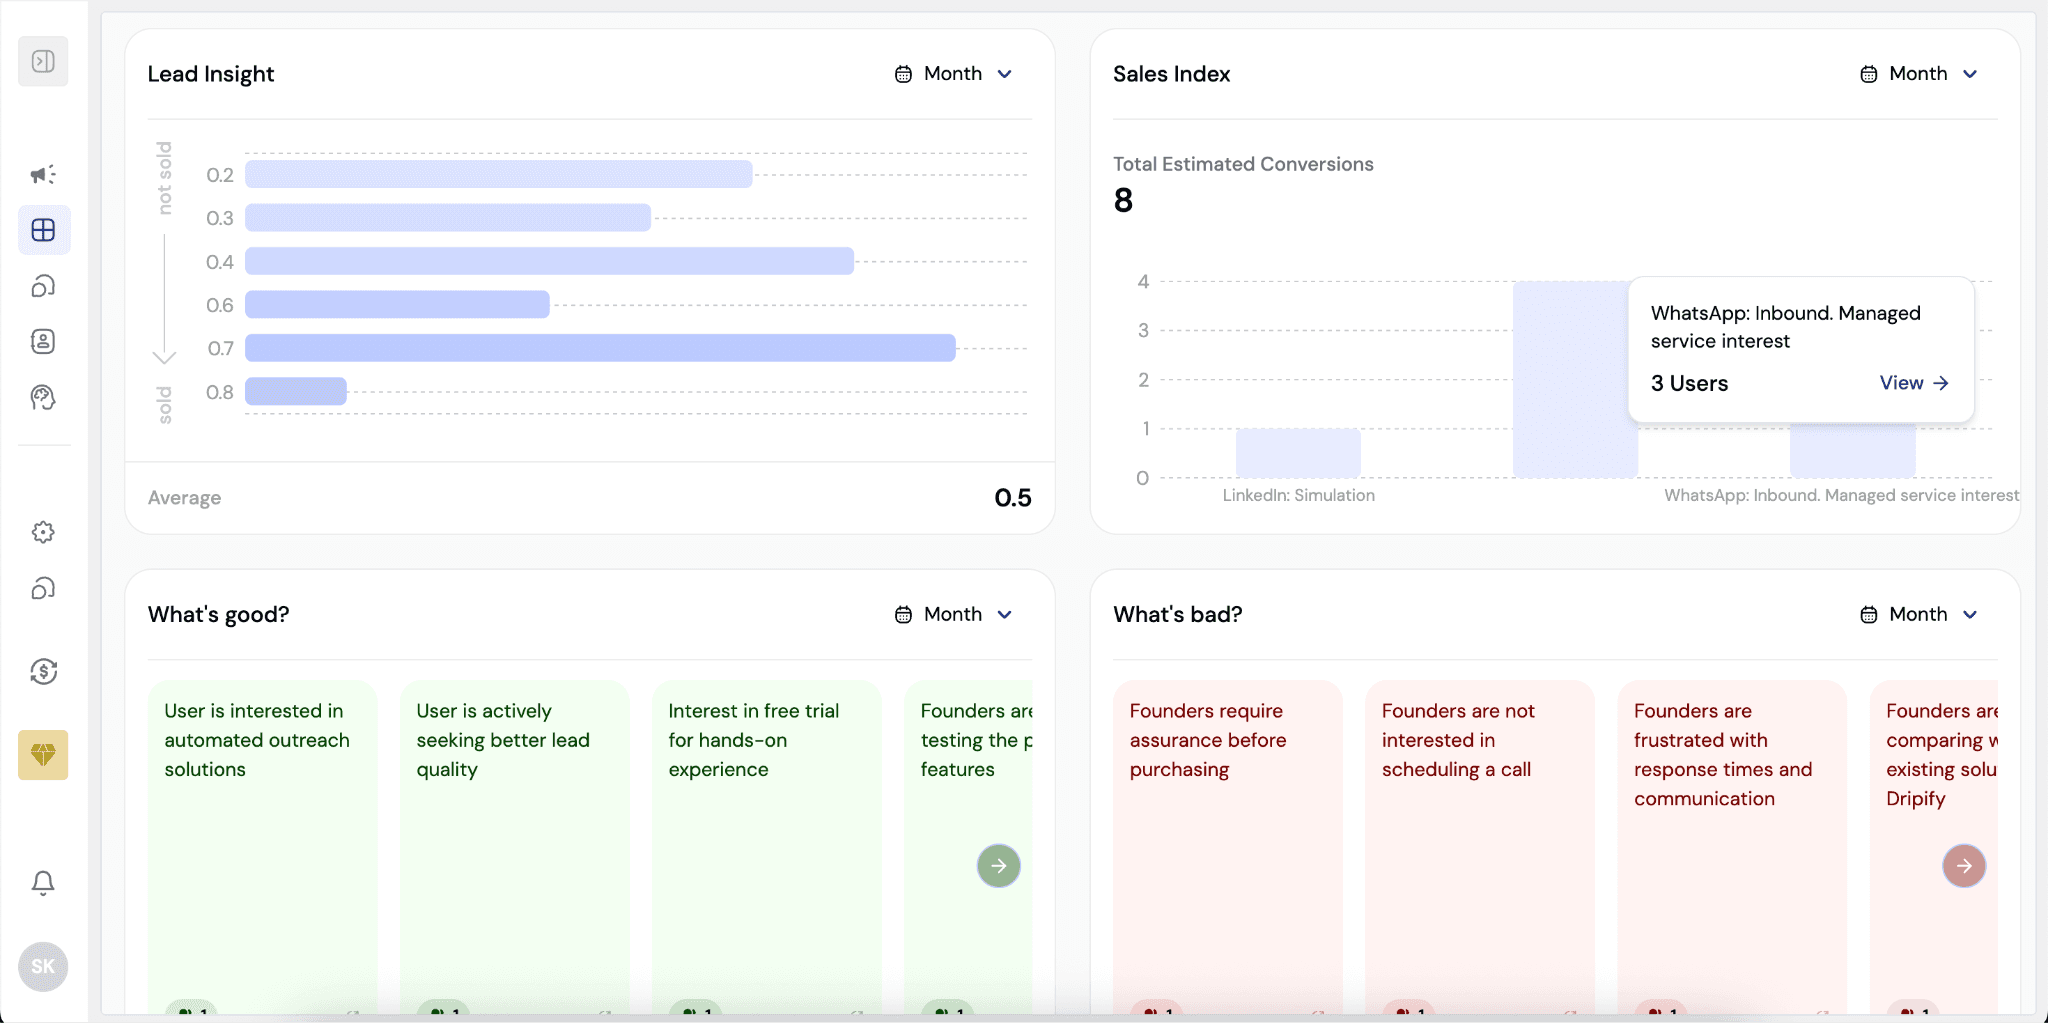Click the arrow button in What's bad carousel

click(1962, 865)
